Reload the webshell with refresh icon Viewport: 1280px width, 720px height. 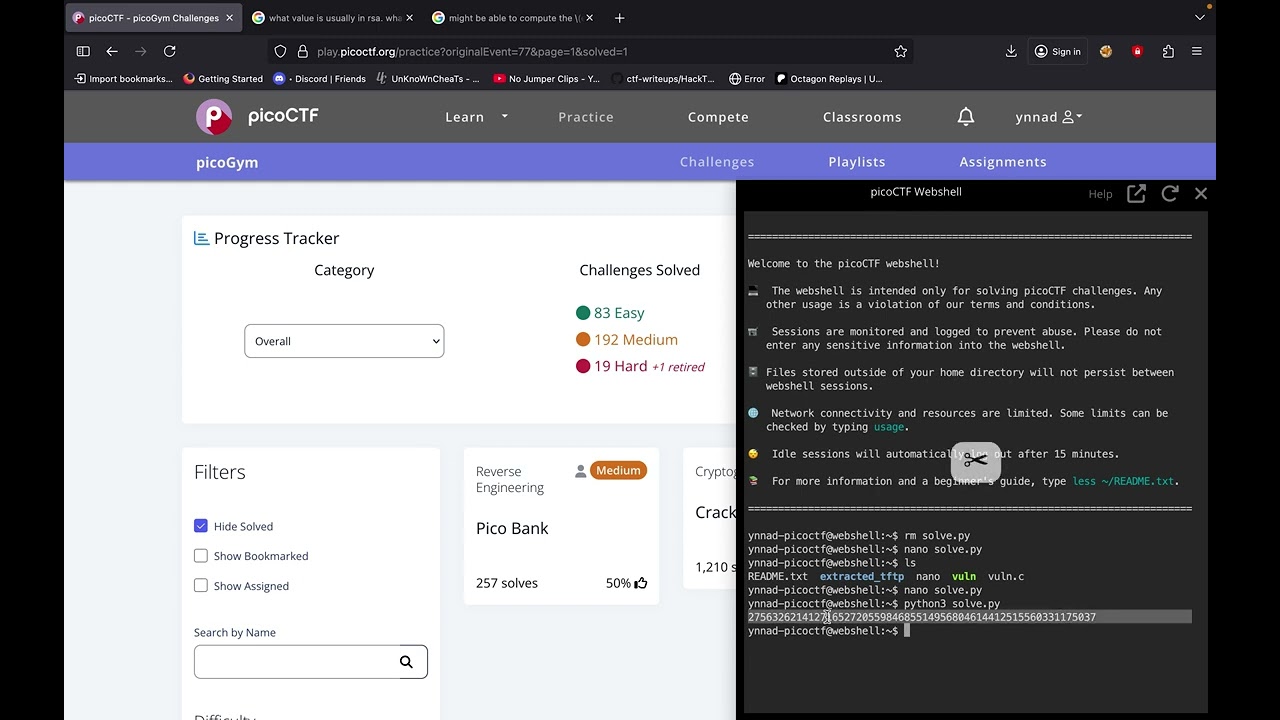pyautogui.click(x=1170, y=194)
